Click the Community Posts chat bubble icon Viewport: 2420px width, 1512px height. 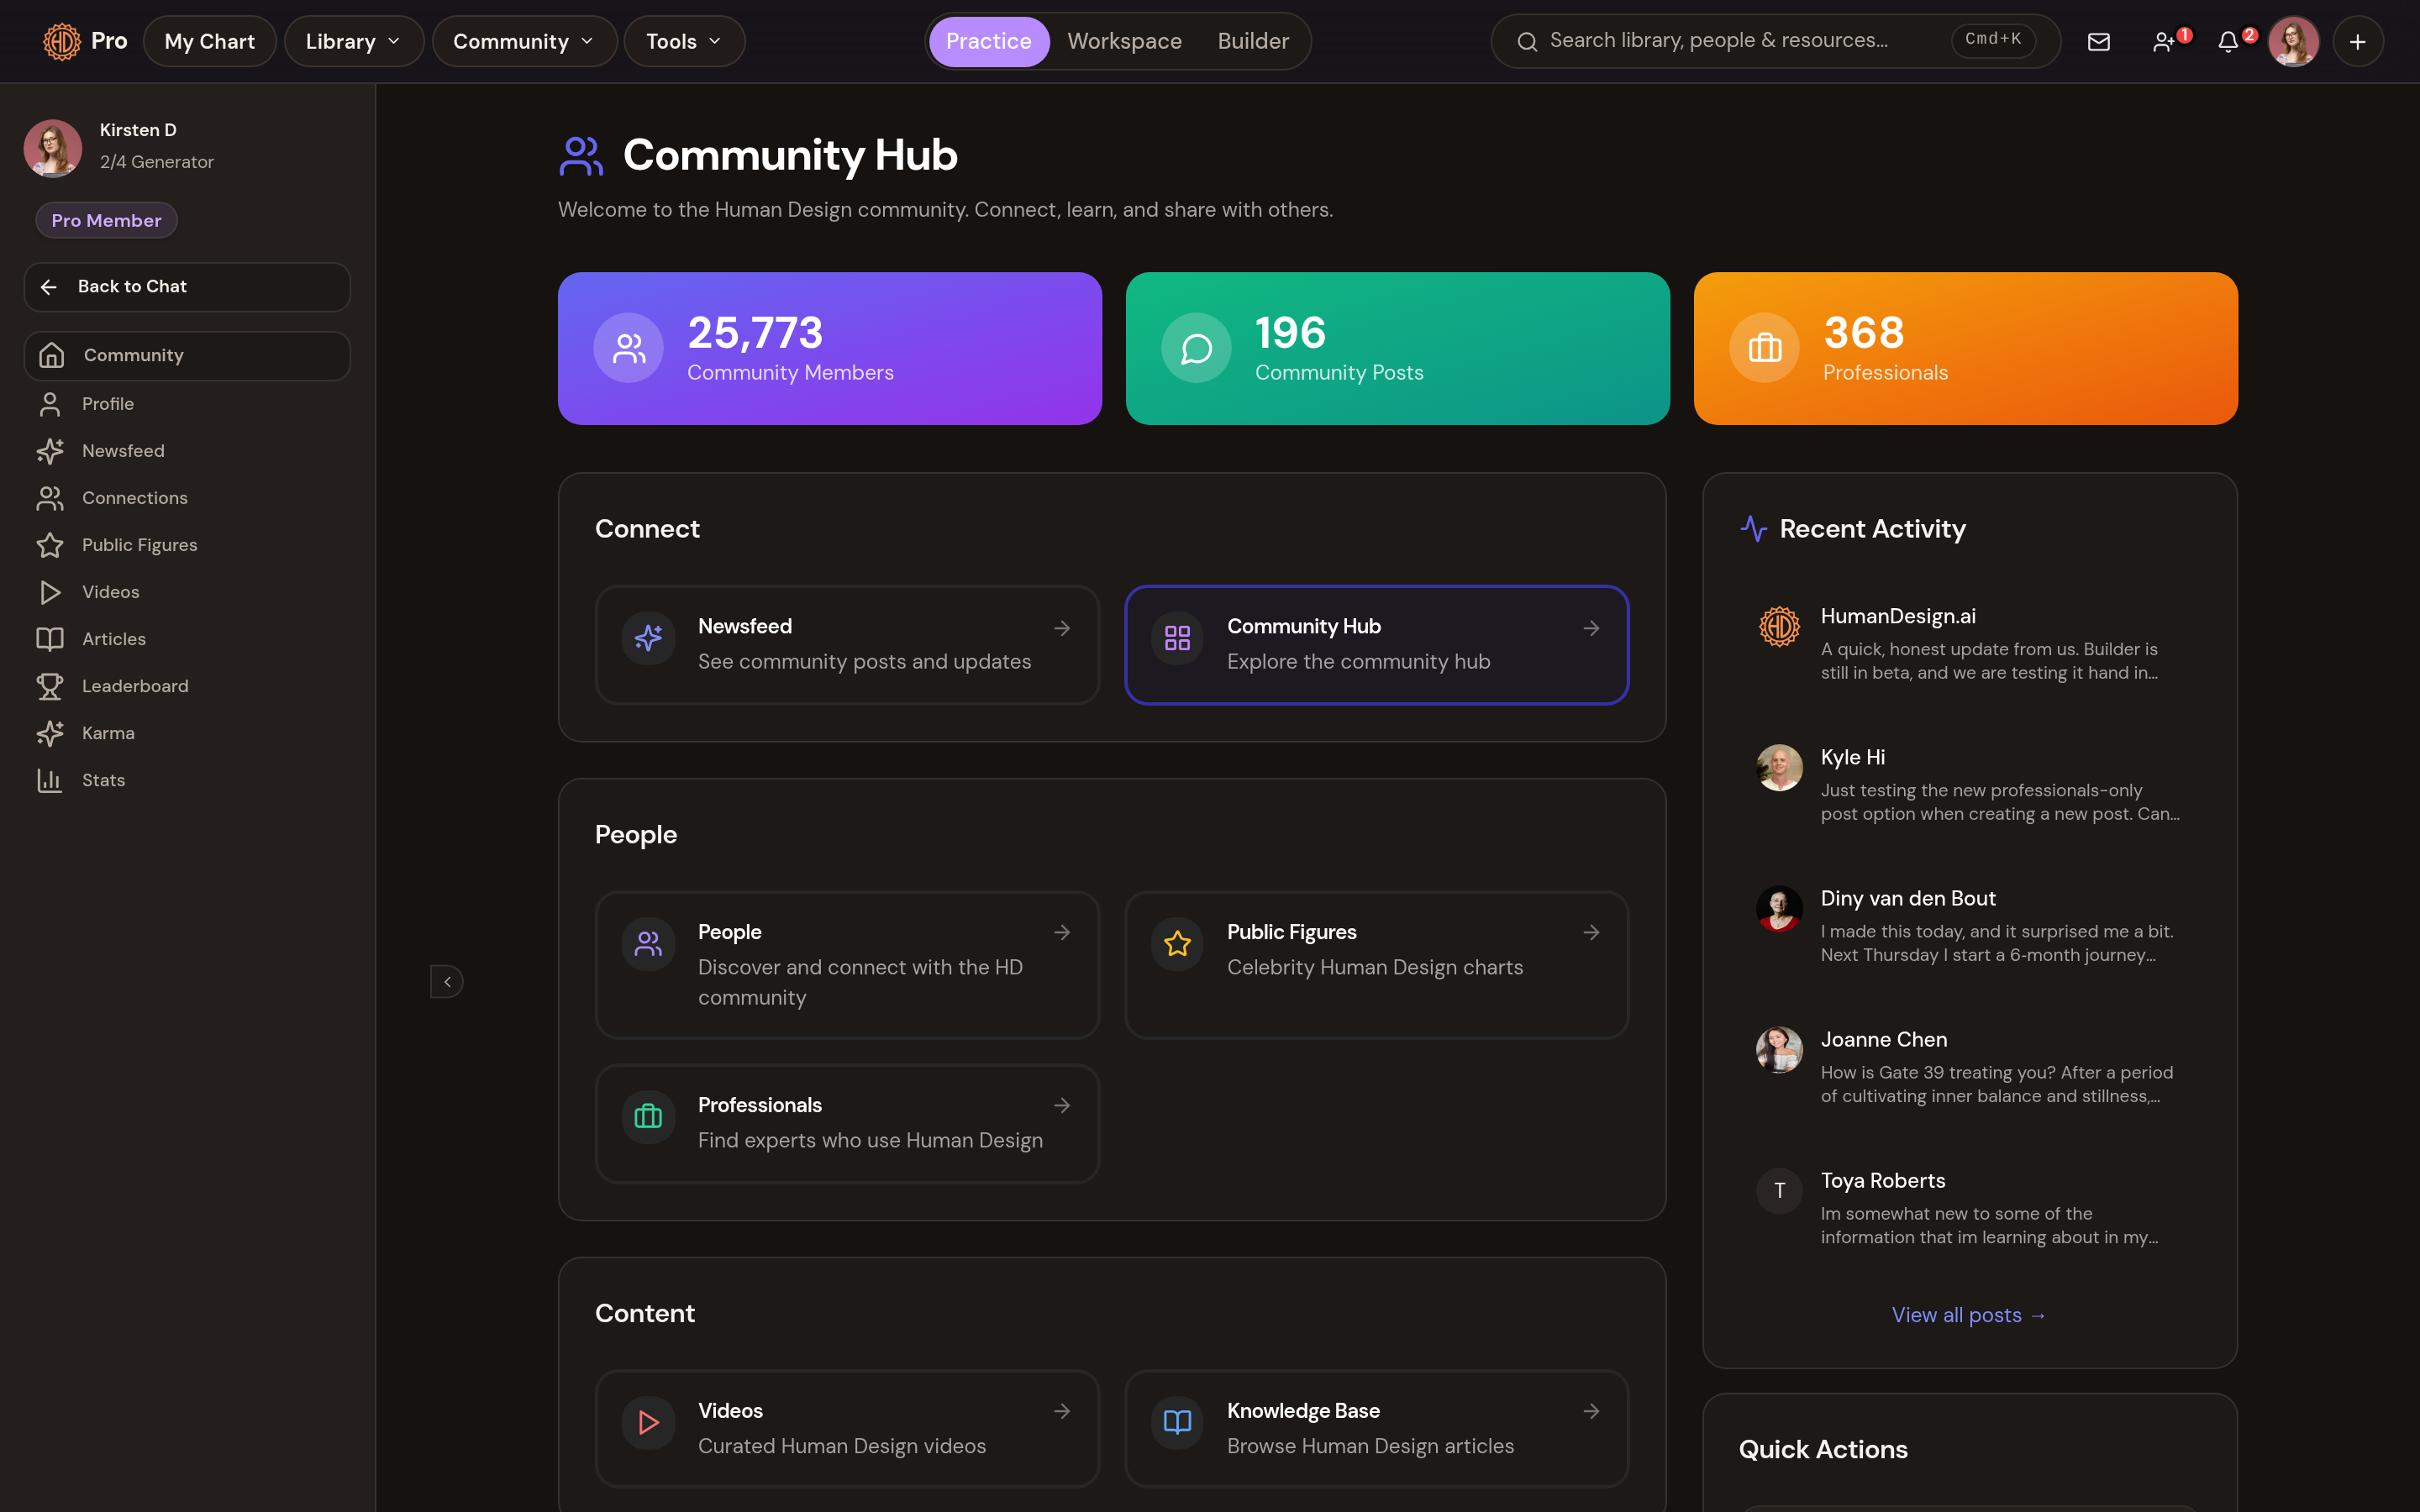1196,348
